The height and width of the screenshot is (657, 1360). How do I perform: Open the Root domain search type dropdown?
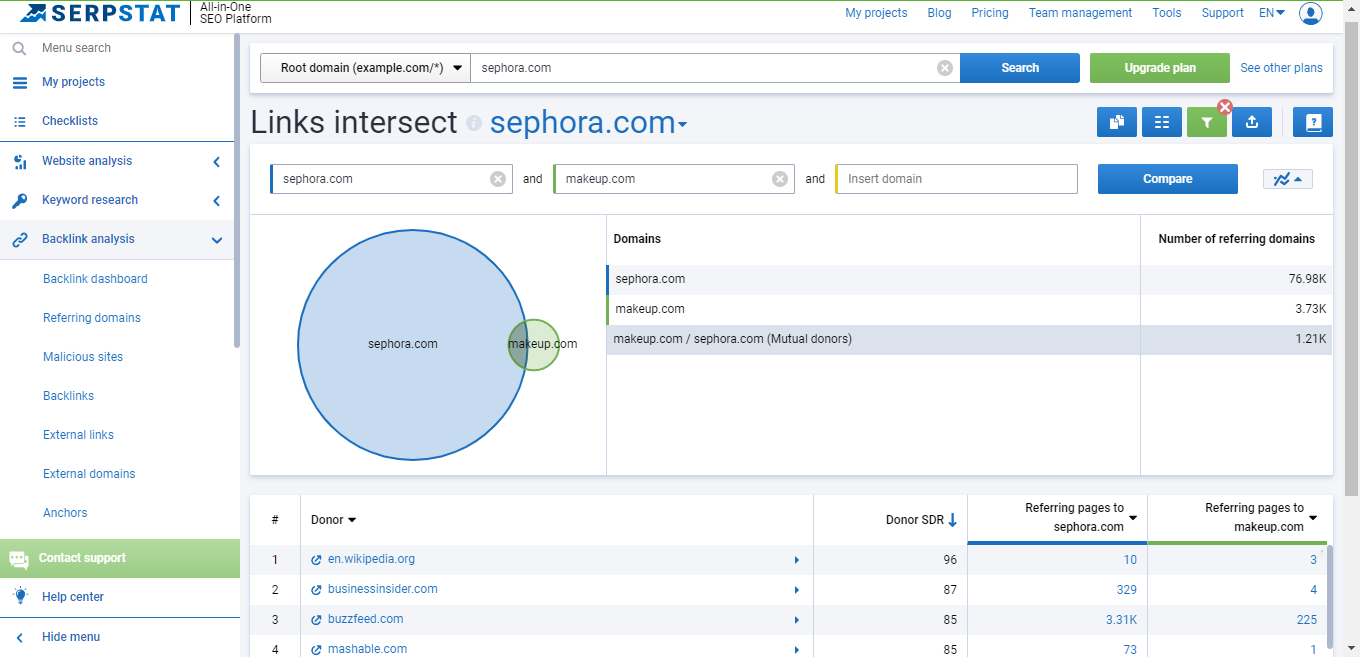tap(365, 68)
